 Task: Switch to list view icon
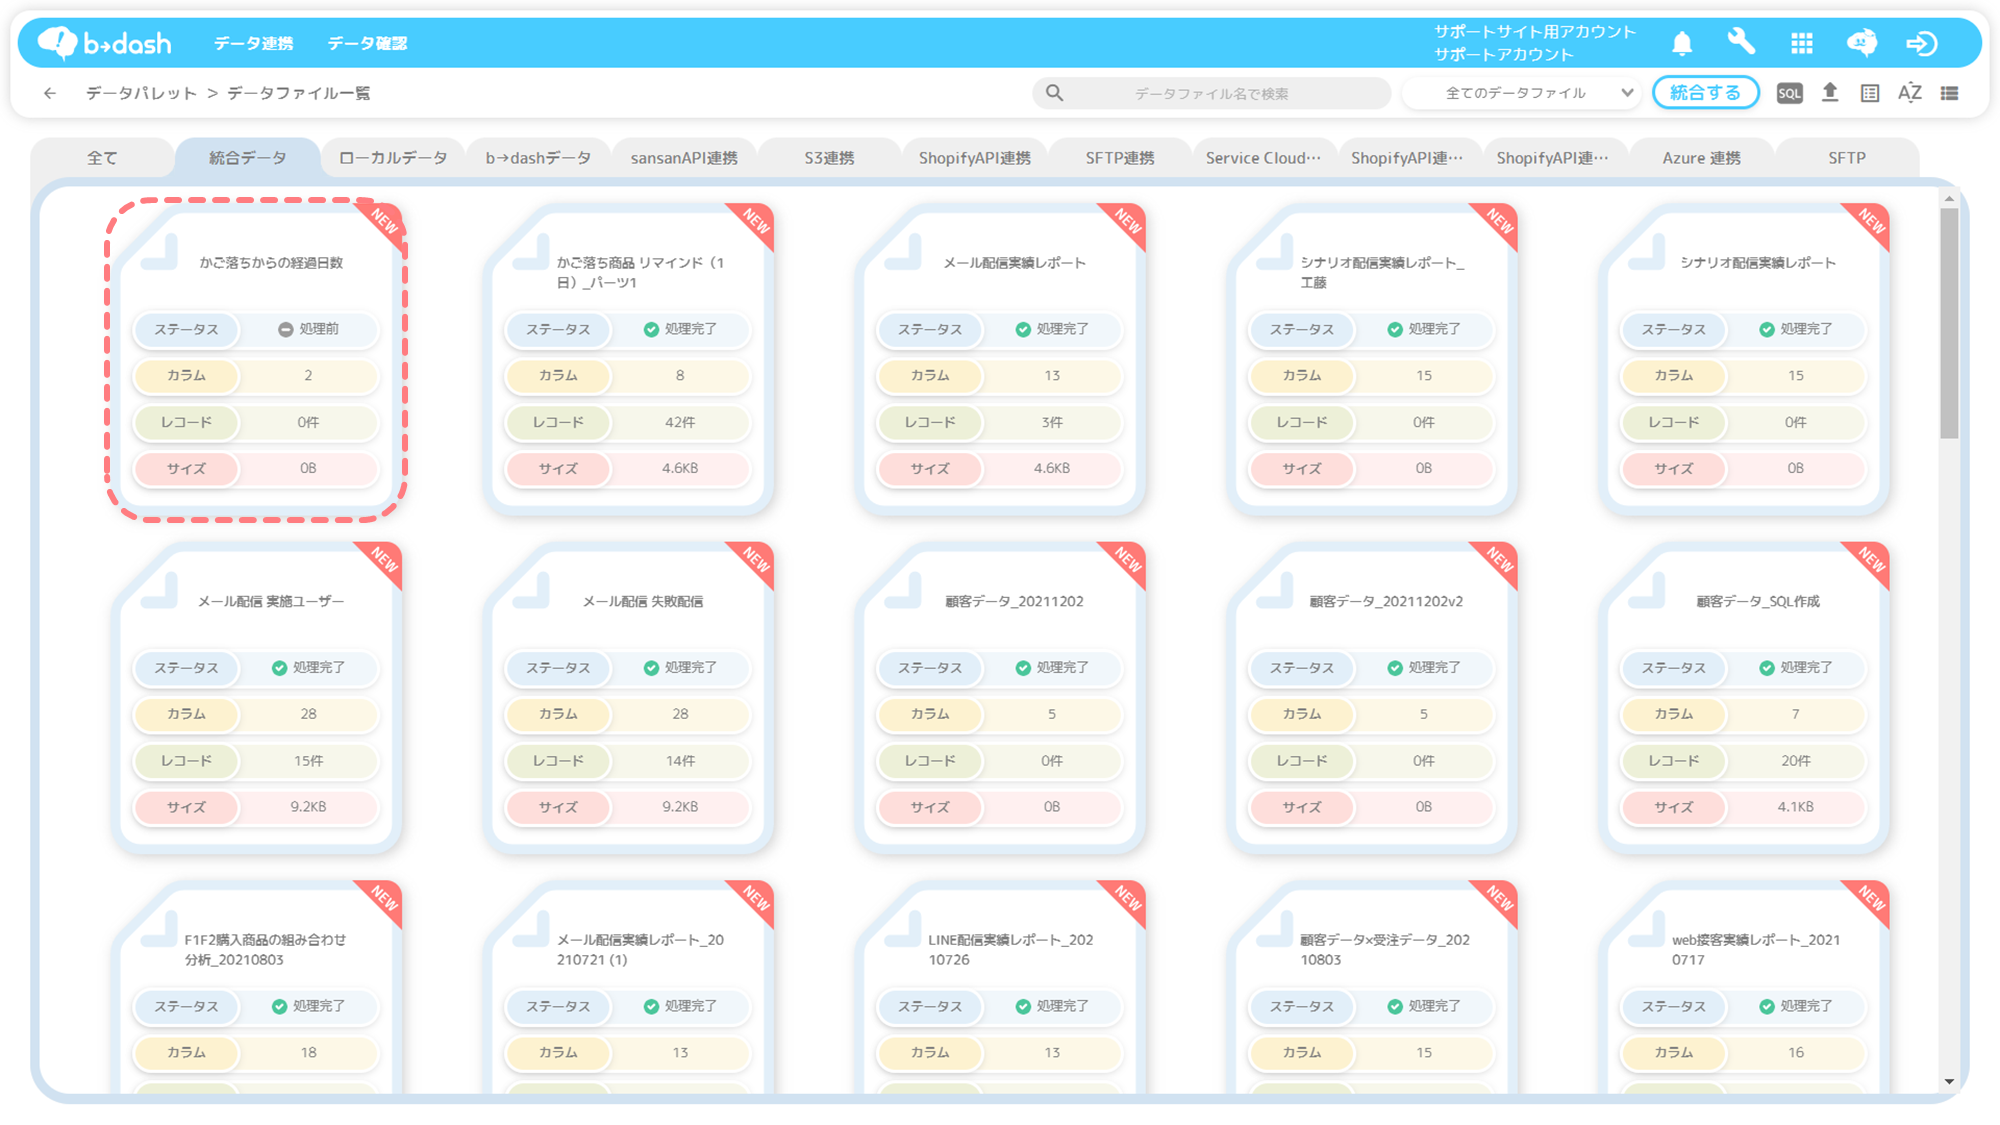[x=1950, y=93]
